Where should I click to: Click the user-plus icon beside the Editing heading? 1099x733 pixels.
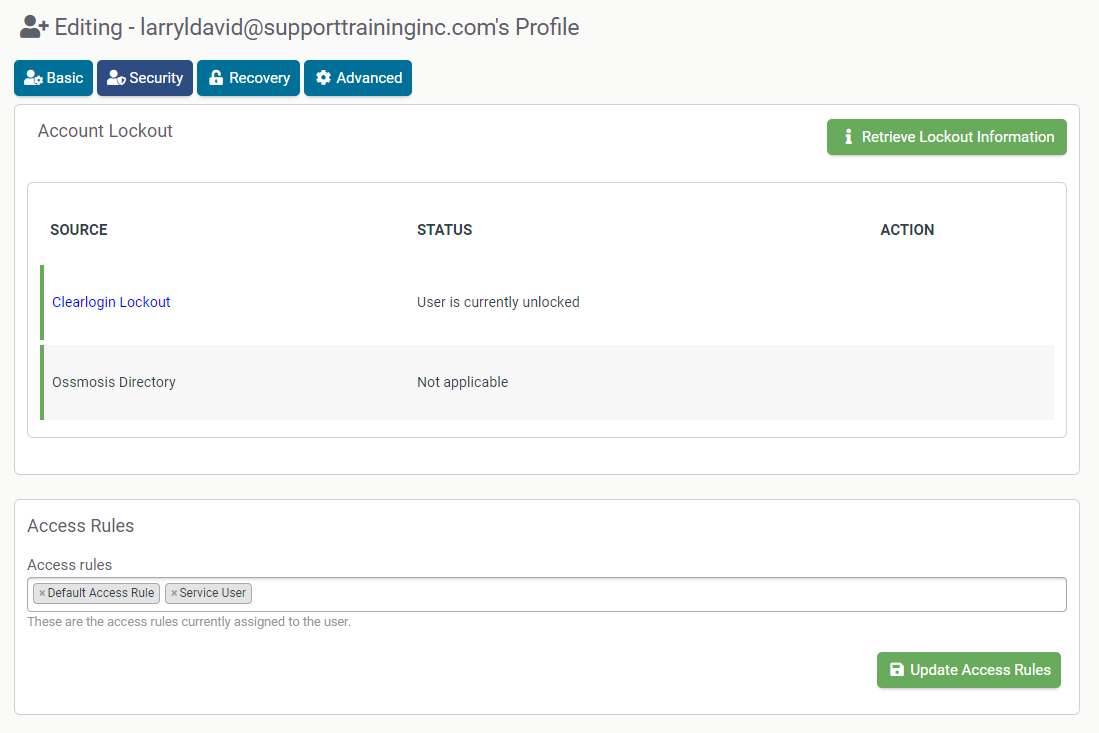coord(34,28)
